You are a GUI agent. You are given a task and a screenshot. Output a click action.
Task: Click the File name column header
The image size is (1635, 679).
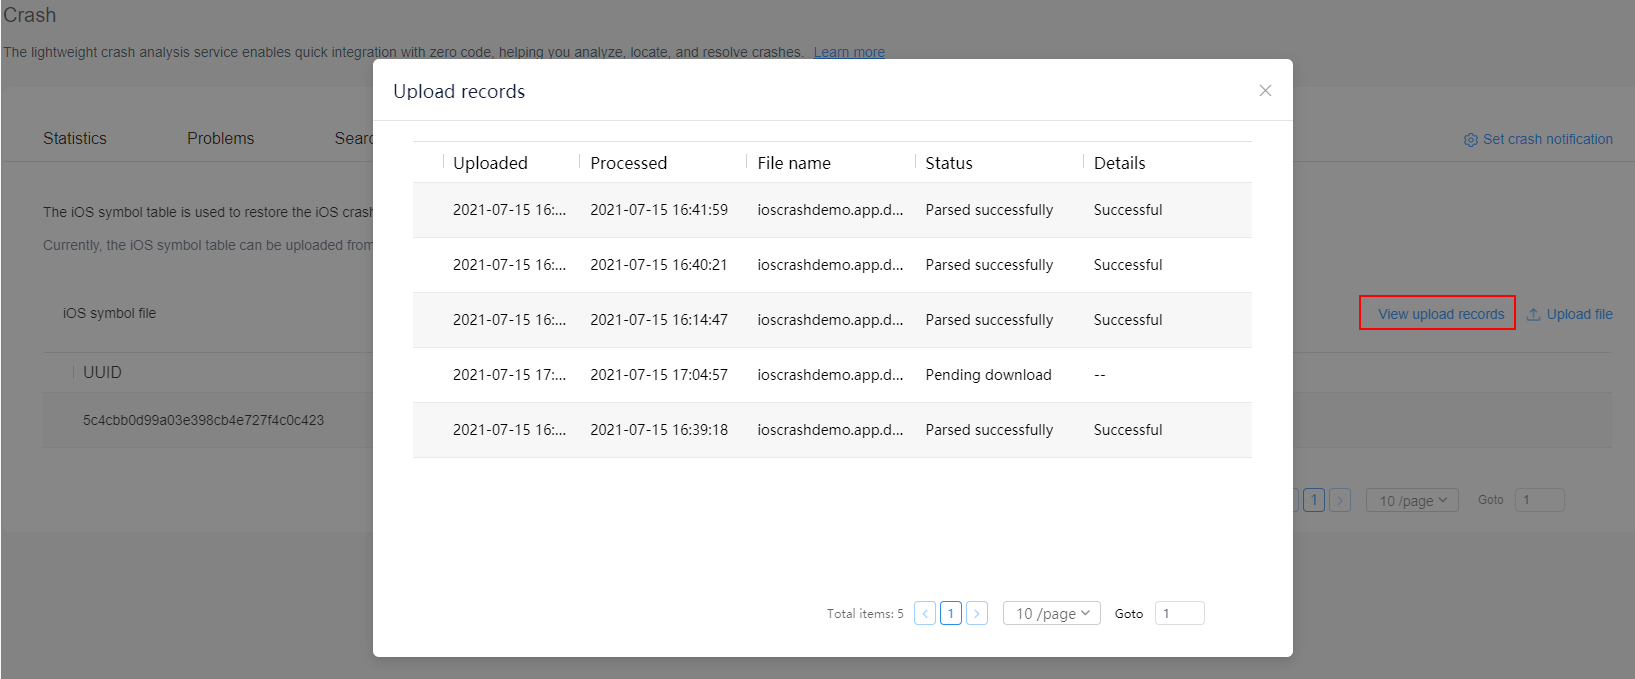coord(793,163)
